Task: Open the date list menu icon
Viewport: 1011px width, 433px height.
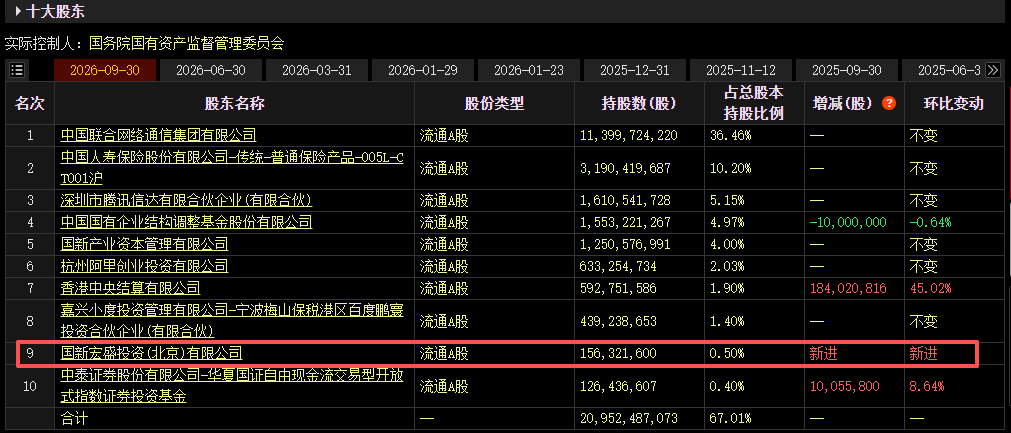Action: 17,70
